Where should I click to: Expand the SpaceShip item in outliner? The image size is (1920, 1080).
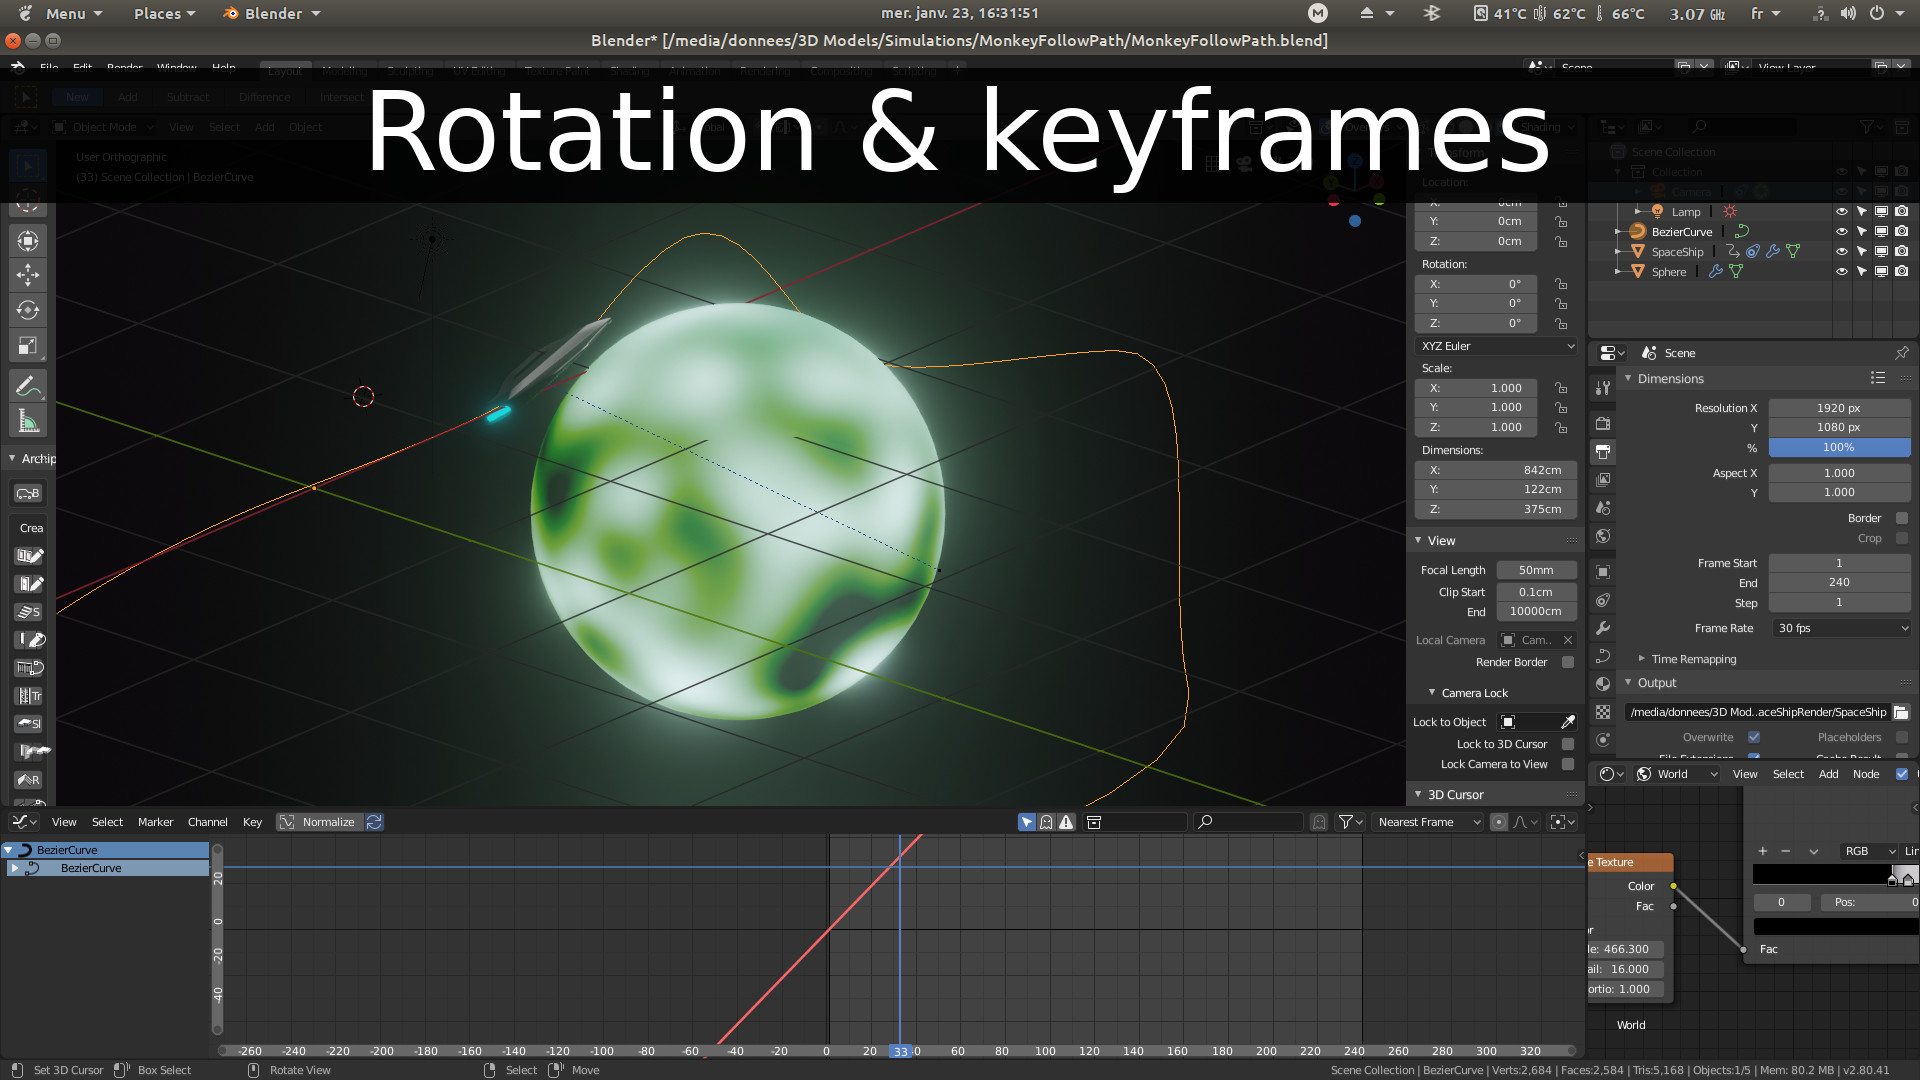click(1618, 252)
